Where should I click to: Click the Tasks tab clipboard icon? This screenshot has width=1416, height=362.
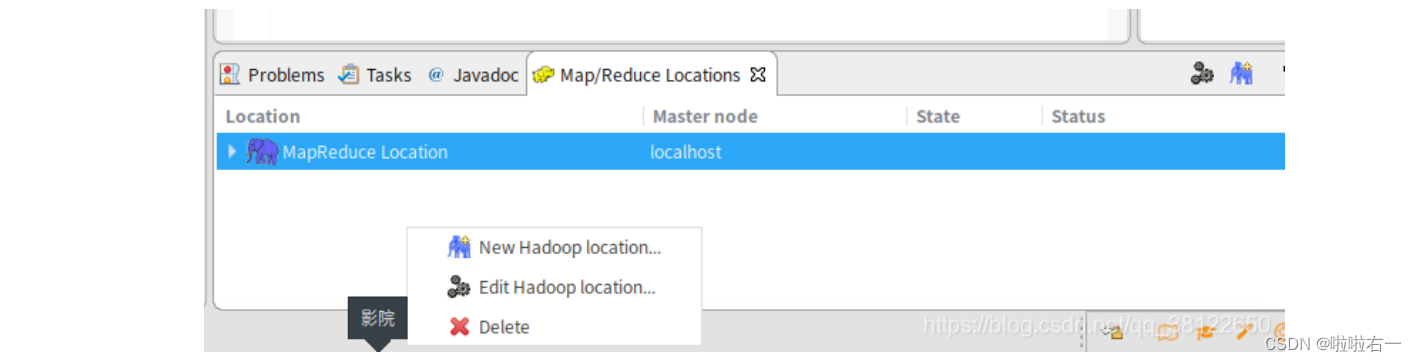tap(349, 74)
